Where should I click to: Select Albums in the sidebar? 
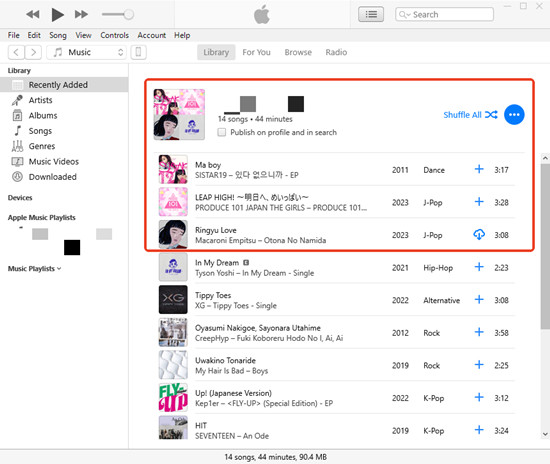pos(43,116)
